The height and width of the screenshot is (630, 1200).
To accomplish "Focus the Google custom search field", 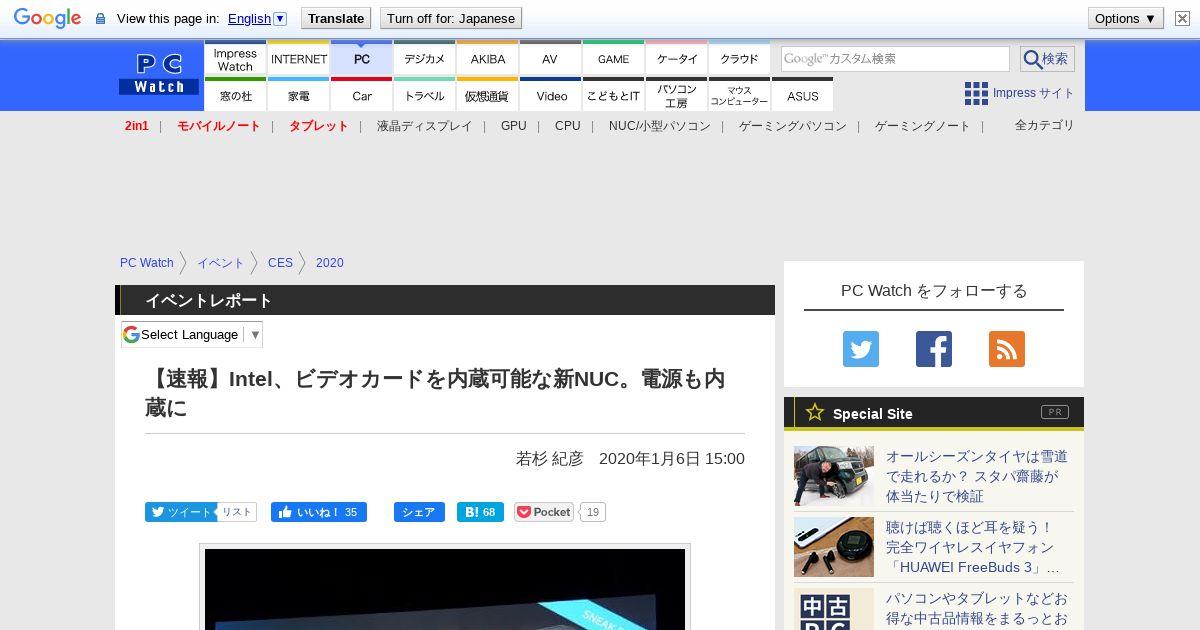I will tap(895, 59).
